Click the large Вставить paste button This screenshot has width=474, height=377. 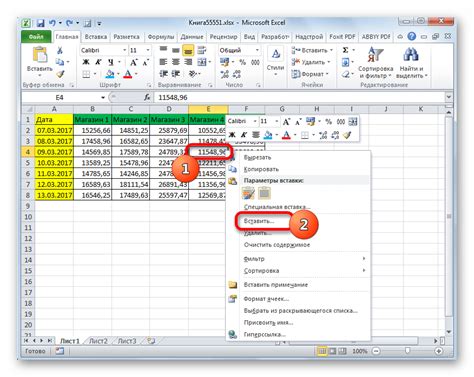(40, 62)
